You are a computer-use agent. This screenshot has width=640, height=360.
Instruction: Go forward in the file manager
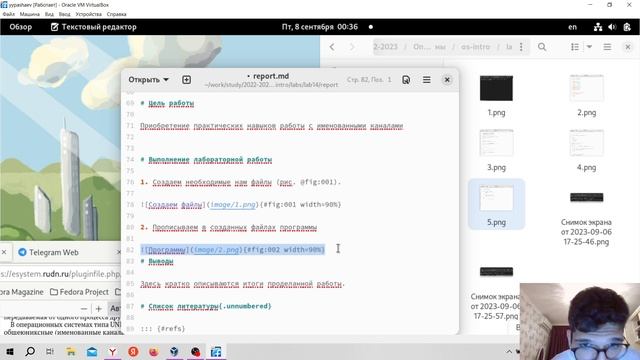coord(352,47)
